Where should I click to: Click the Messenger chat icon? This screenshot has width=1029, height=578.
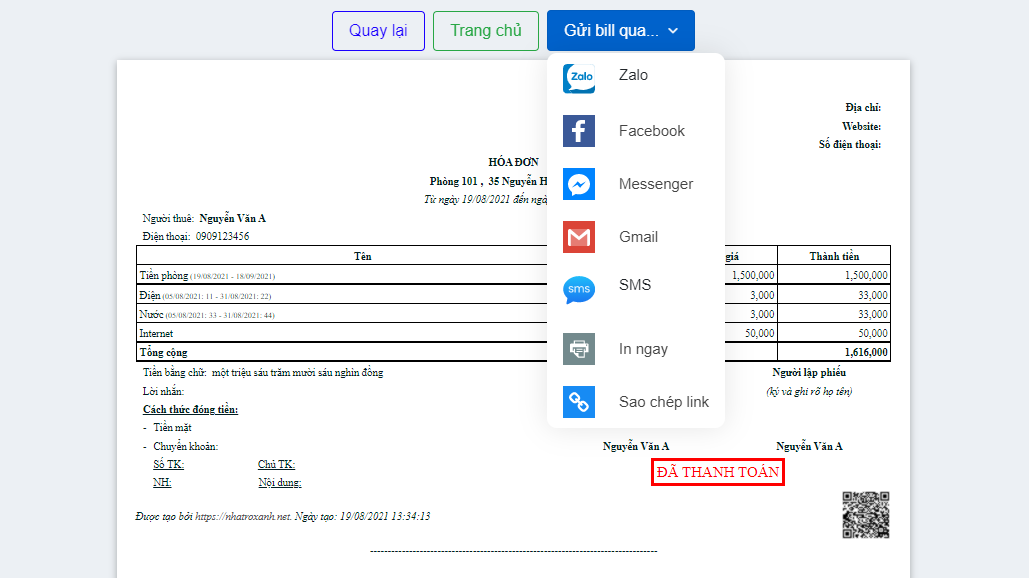[579, 184]
